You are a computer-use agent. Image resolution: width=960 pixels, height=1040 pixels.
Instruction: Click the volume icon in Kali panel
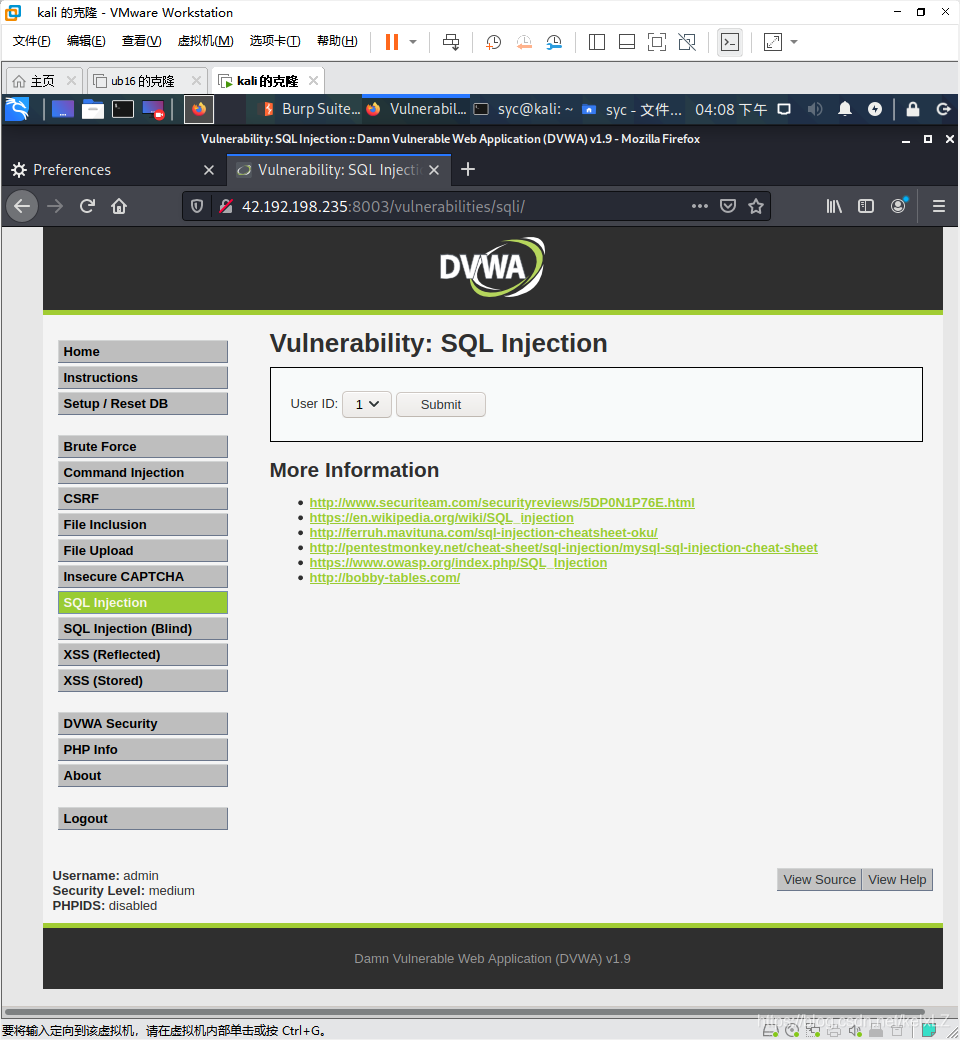(815, 109)
